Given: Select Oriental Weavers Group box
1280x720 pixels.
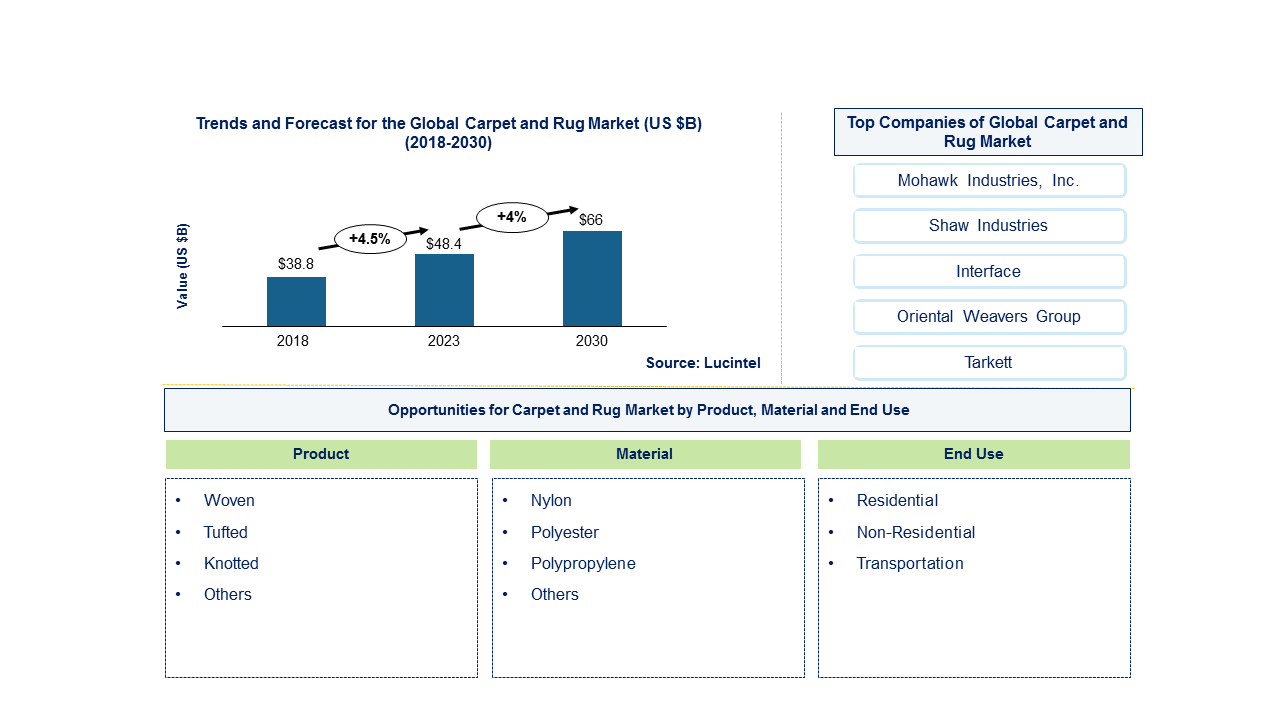Looking at the screenshot, I should point(989,317).
